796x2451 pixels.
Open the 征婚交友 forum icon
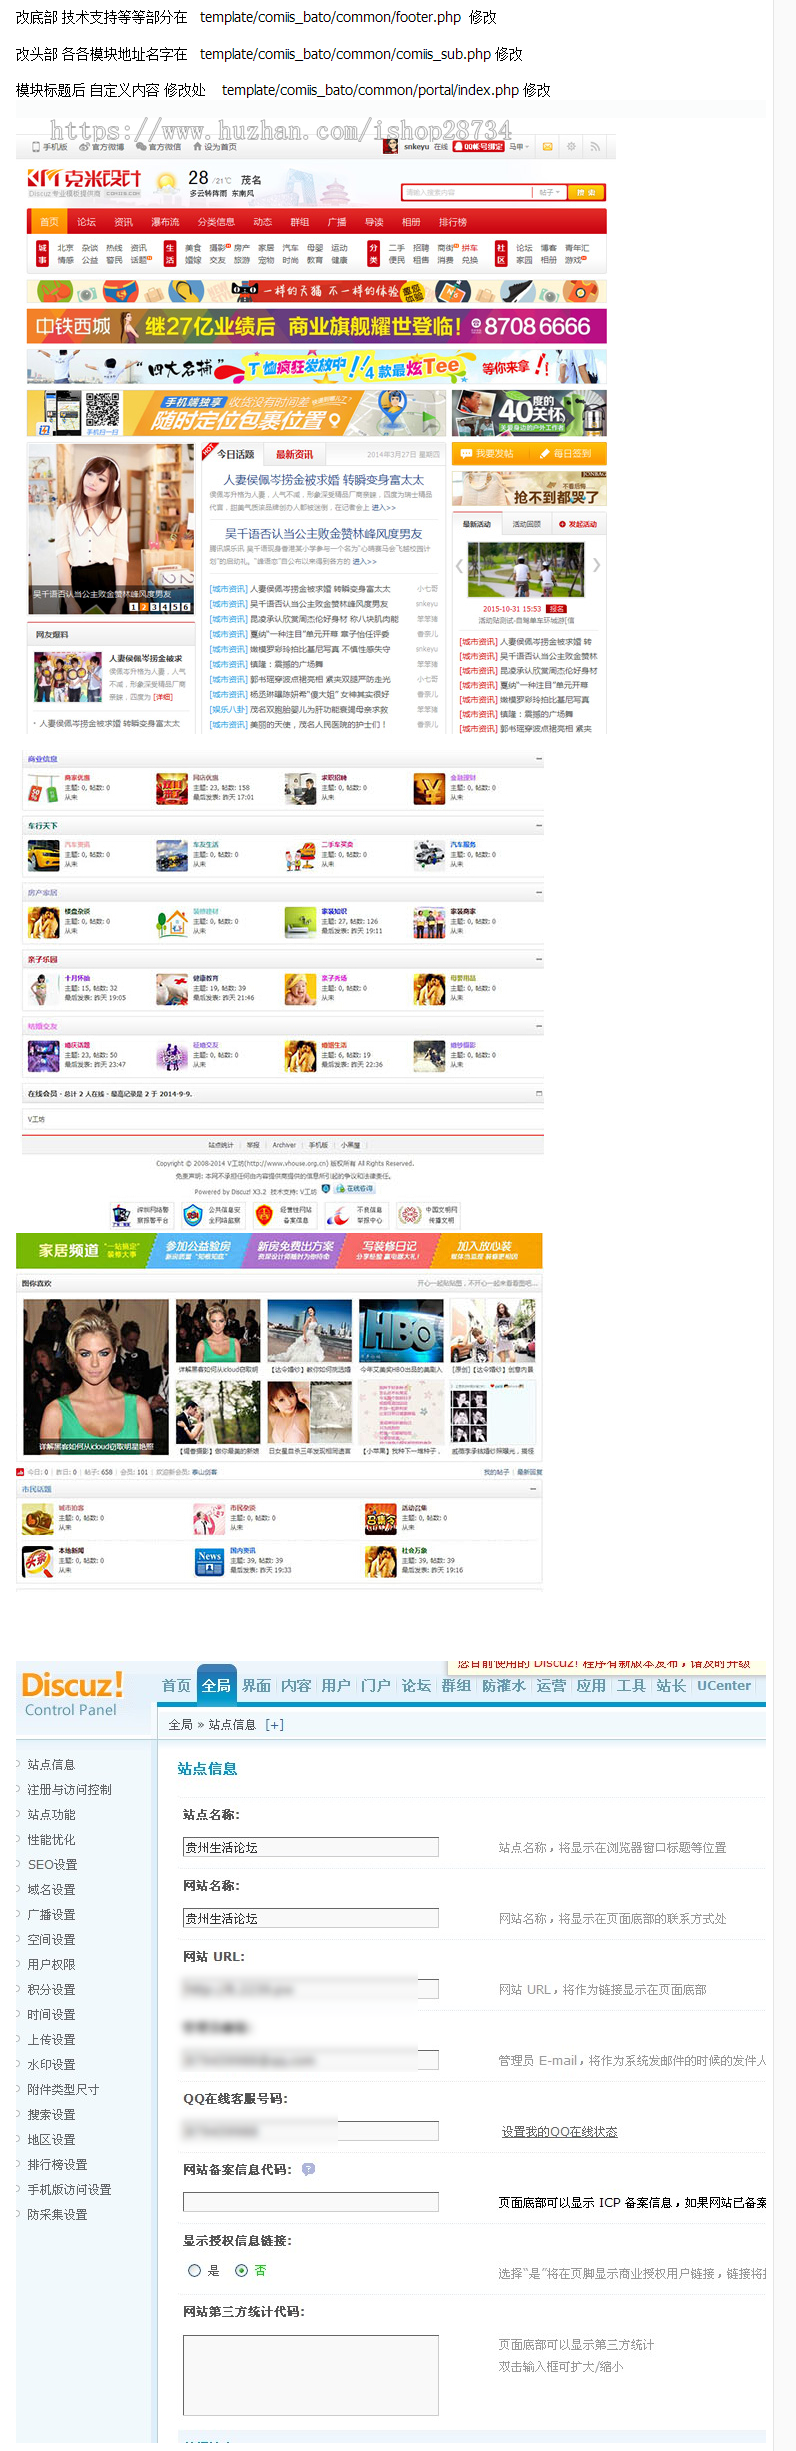172,1057
